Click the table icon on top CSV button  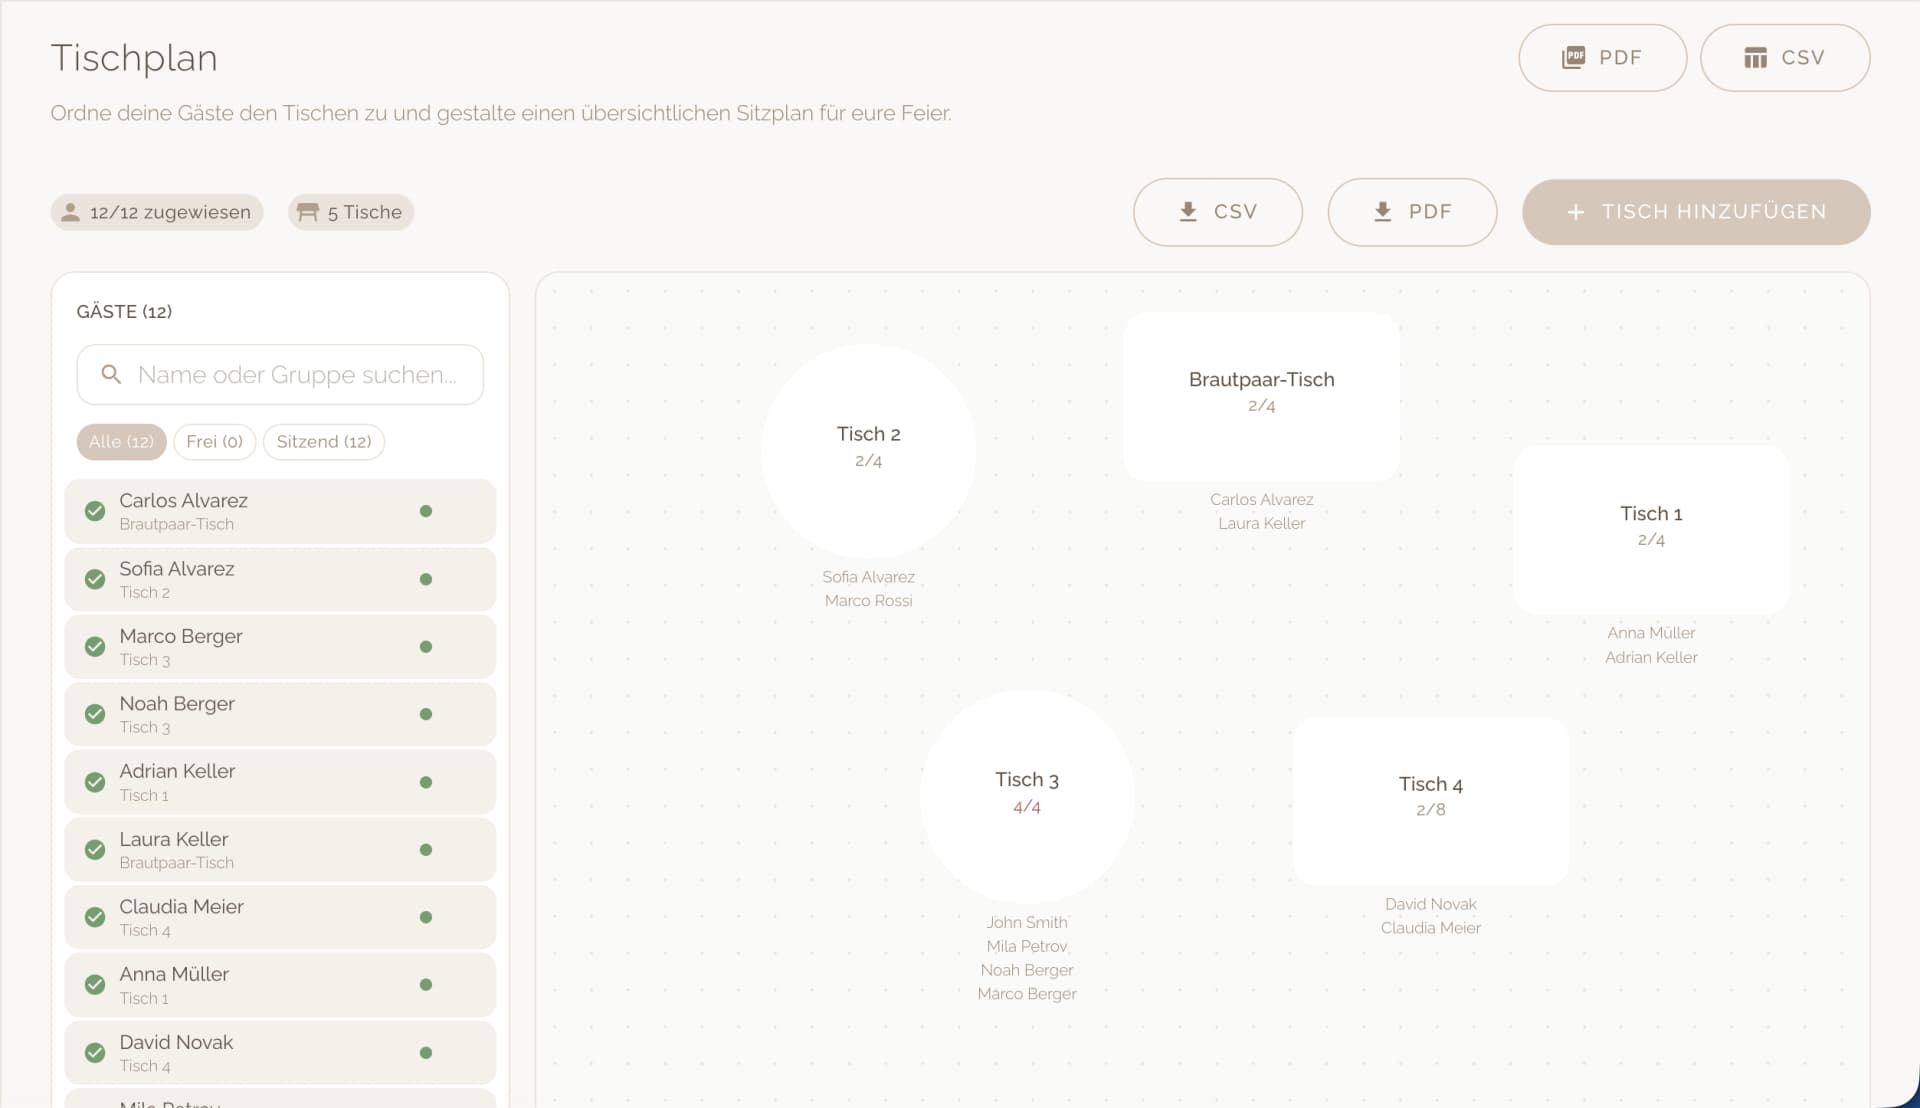pyautogui.click(x=1755, y=58)
